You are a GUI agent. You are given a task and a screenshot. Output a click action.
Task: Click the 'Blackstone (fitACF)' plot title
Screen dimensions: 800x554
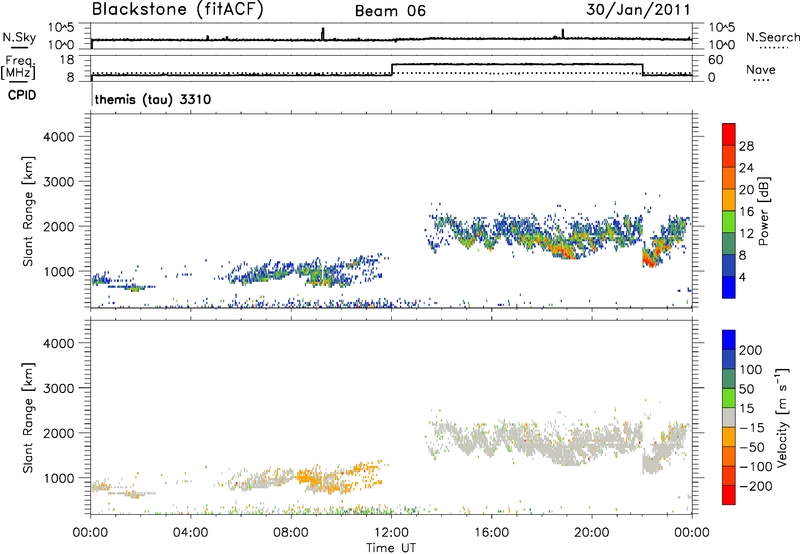pyautogui.click(x=177, y=9)
